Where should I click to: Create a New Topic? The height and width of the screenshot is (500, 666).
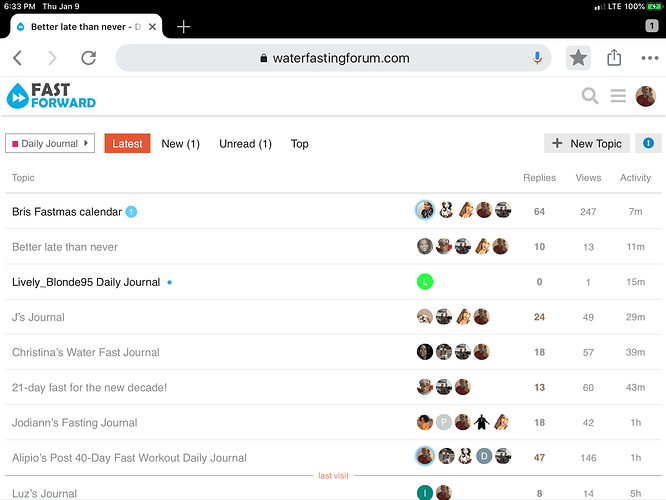coord(587,143)
